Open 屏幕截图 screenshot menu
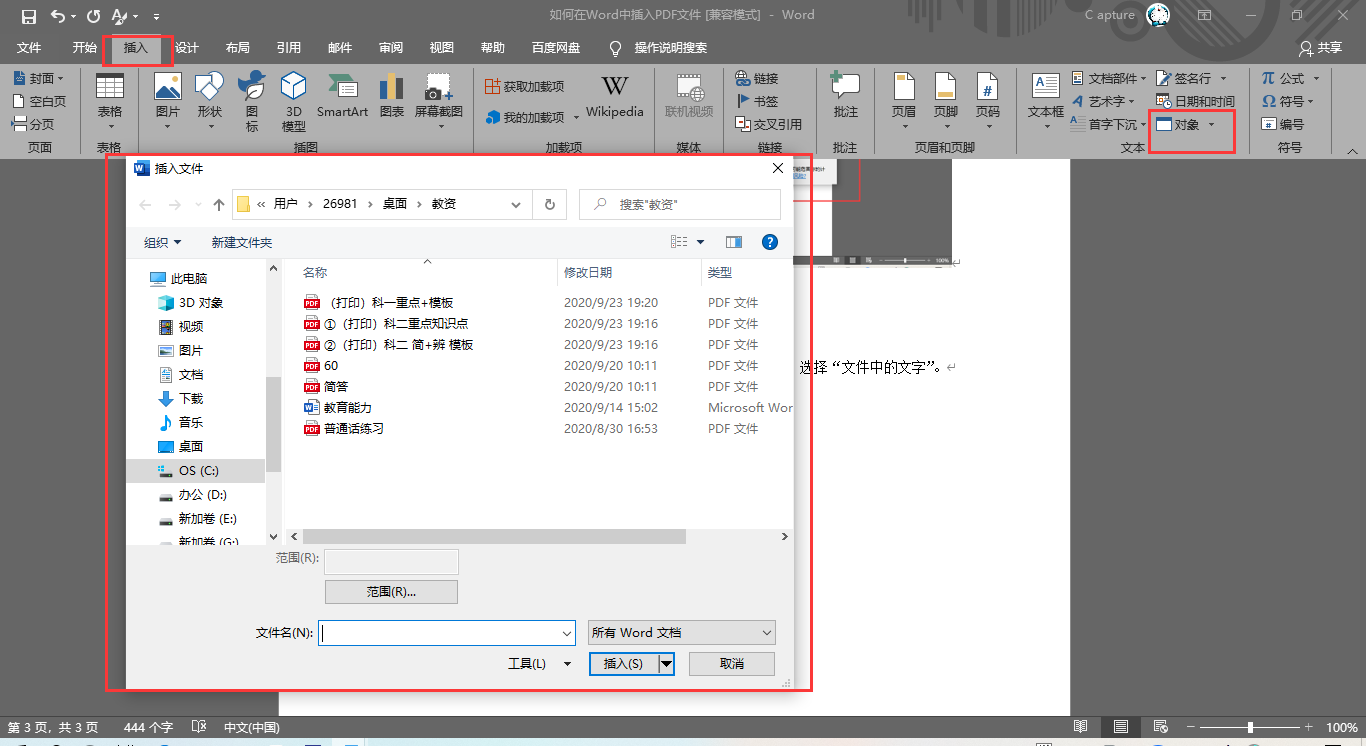Image resolution: width=1366 pixels, height=746 pixels. click(x=439, y=102)
